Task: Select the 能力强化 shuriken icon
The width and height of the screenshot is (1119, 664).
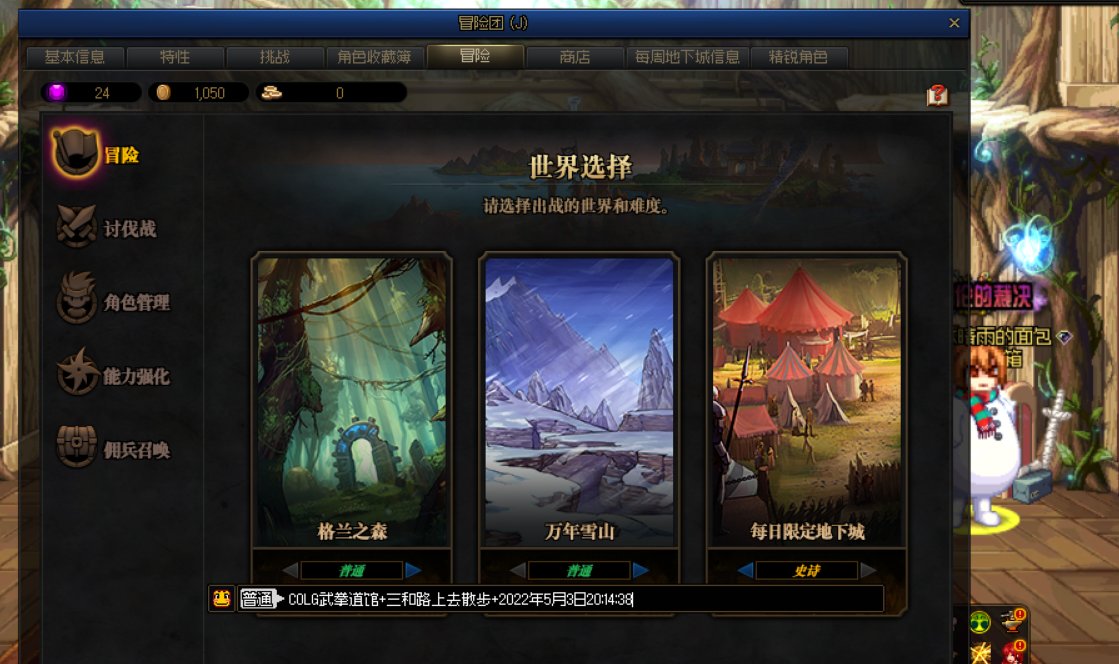Action: pyautogui.click(x=78, y=373)
